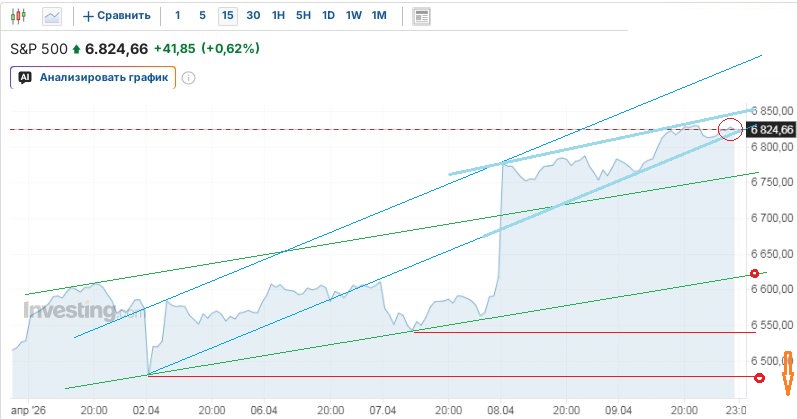The width and height of the screenshot is (797, 419).
Task: Switch chart to 5H interval
Action: point(303,16)
